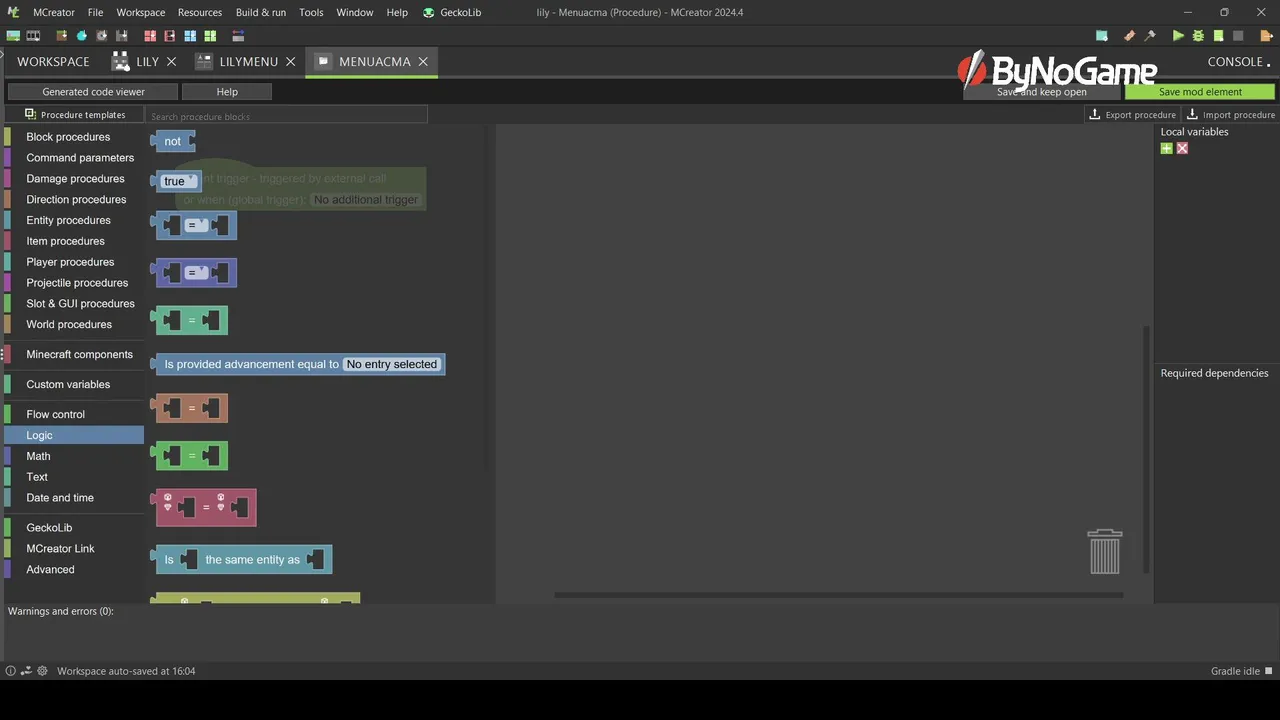Click the teal workspace settings icon
The width and height of the screenshot is (1280, 720).
(x=1102, y=36)
